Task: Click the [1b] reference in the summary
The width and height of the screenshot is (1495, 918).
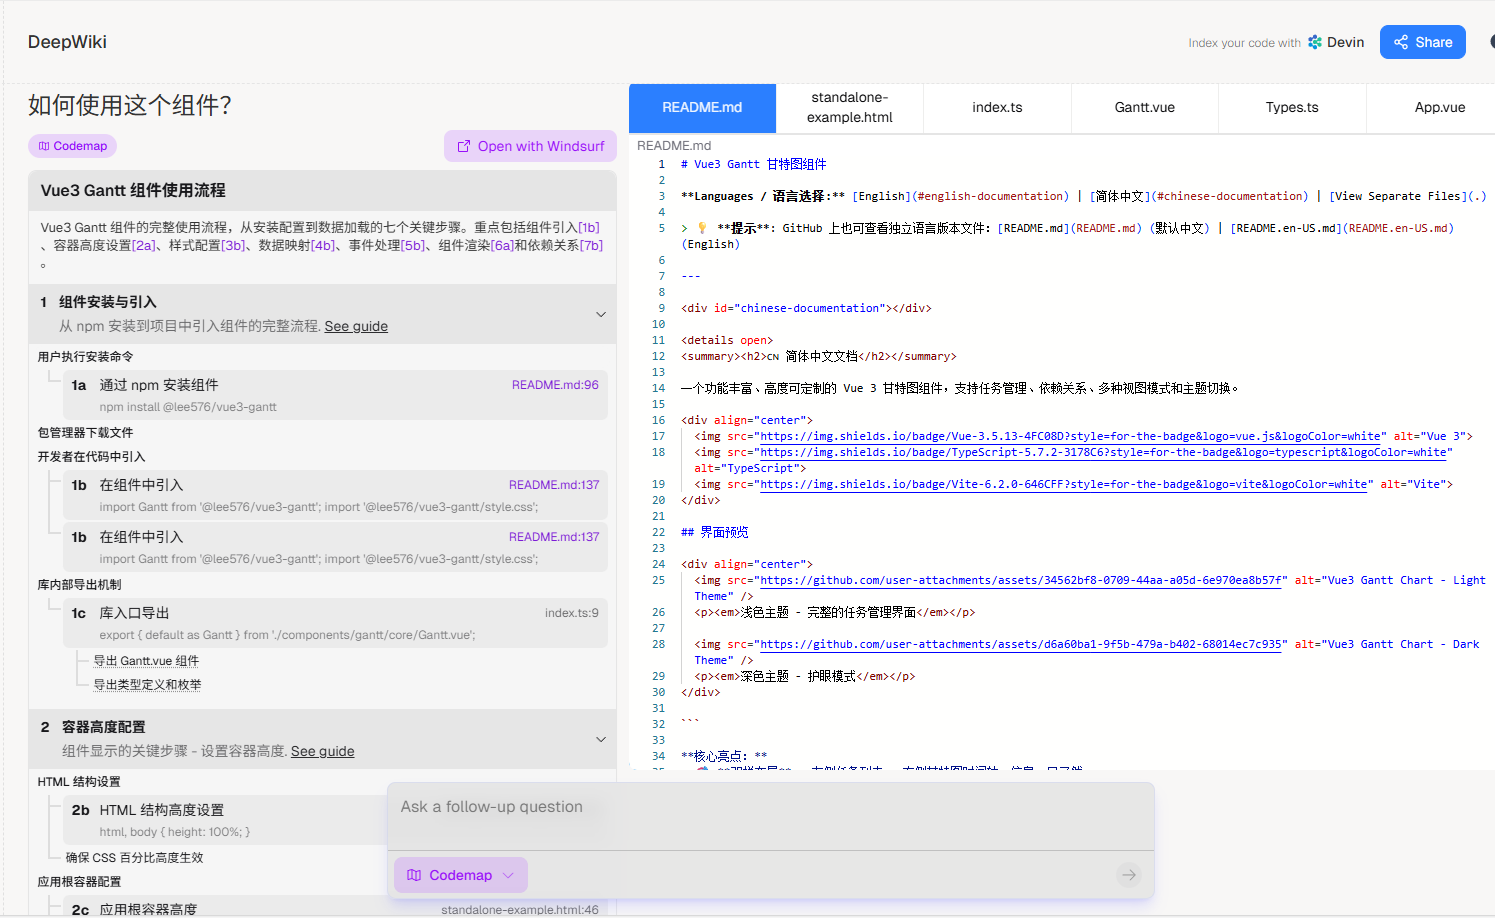Action: click(x=589, y=227)
